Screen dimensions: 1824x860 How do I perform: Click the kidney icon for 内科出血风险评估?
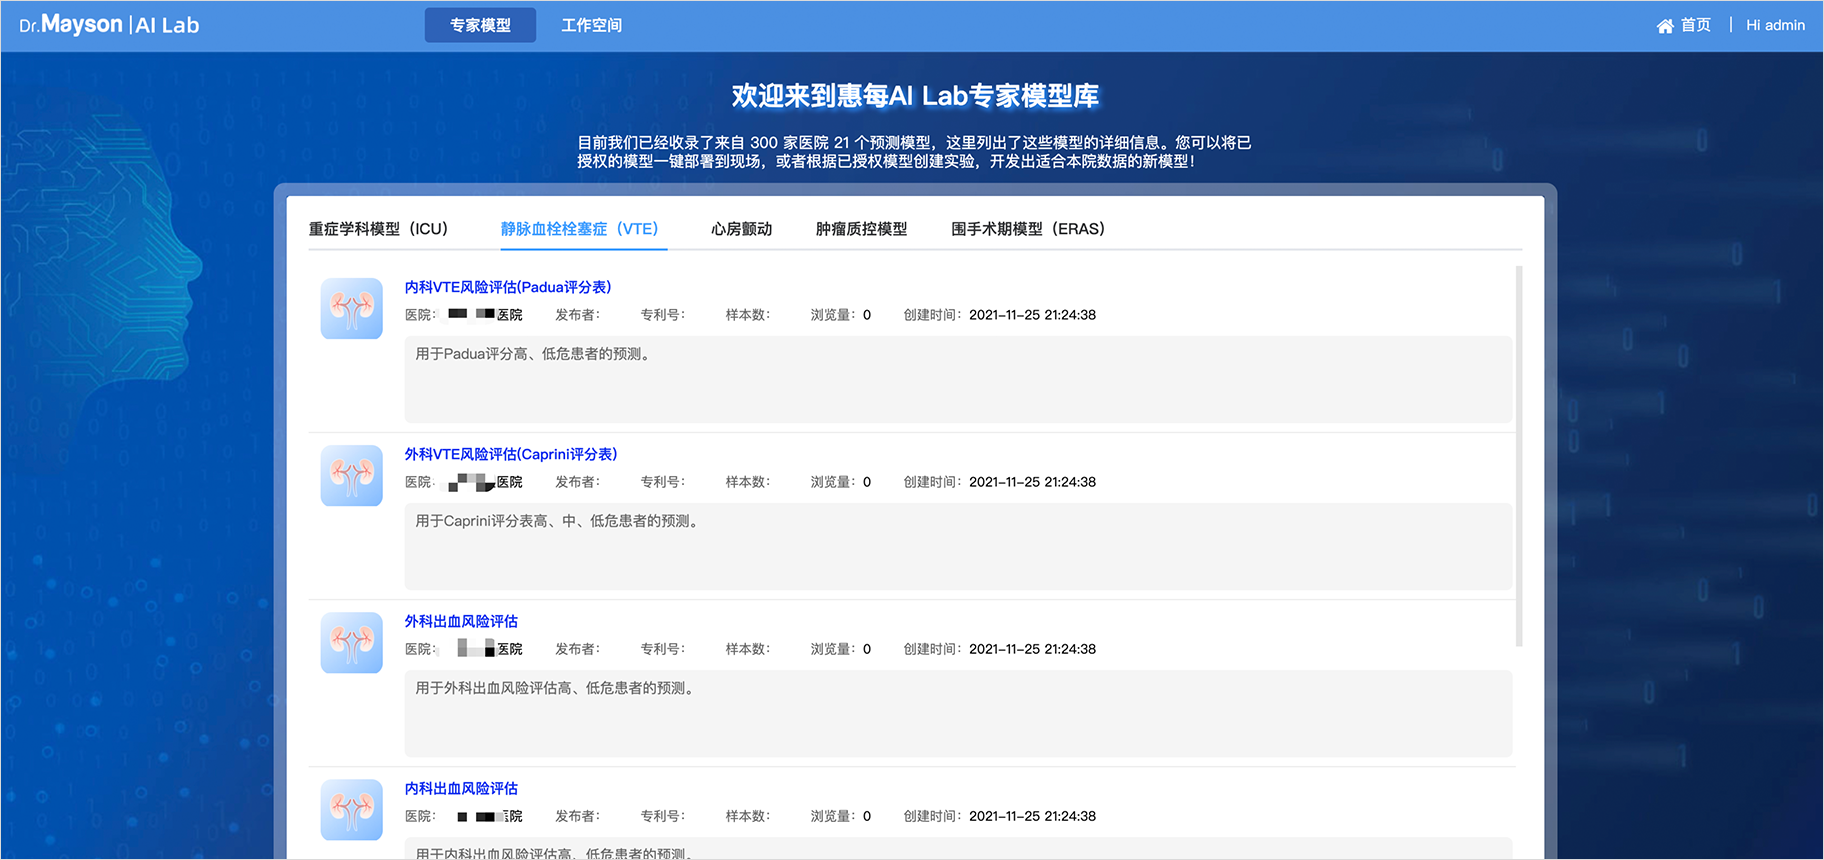pyautogui.click(x=351, y=809)
